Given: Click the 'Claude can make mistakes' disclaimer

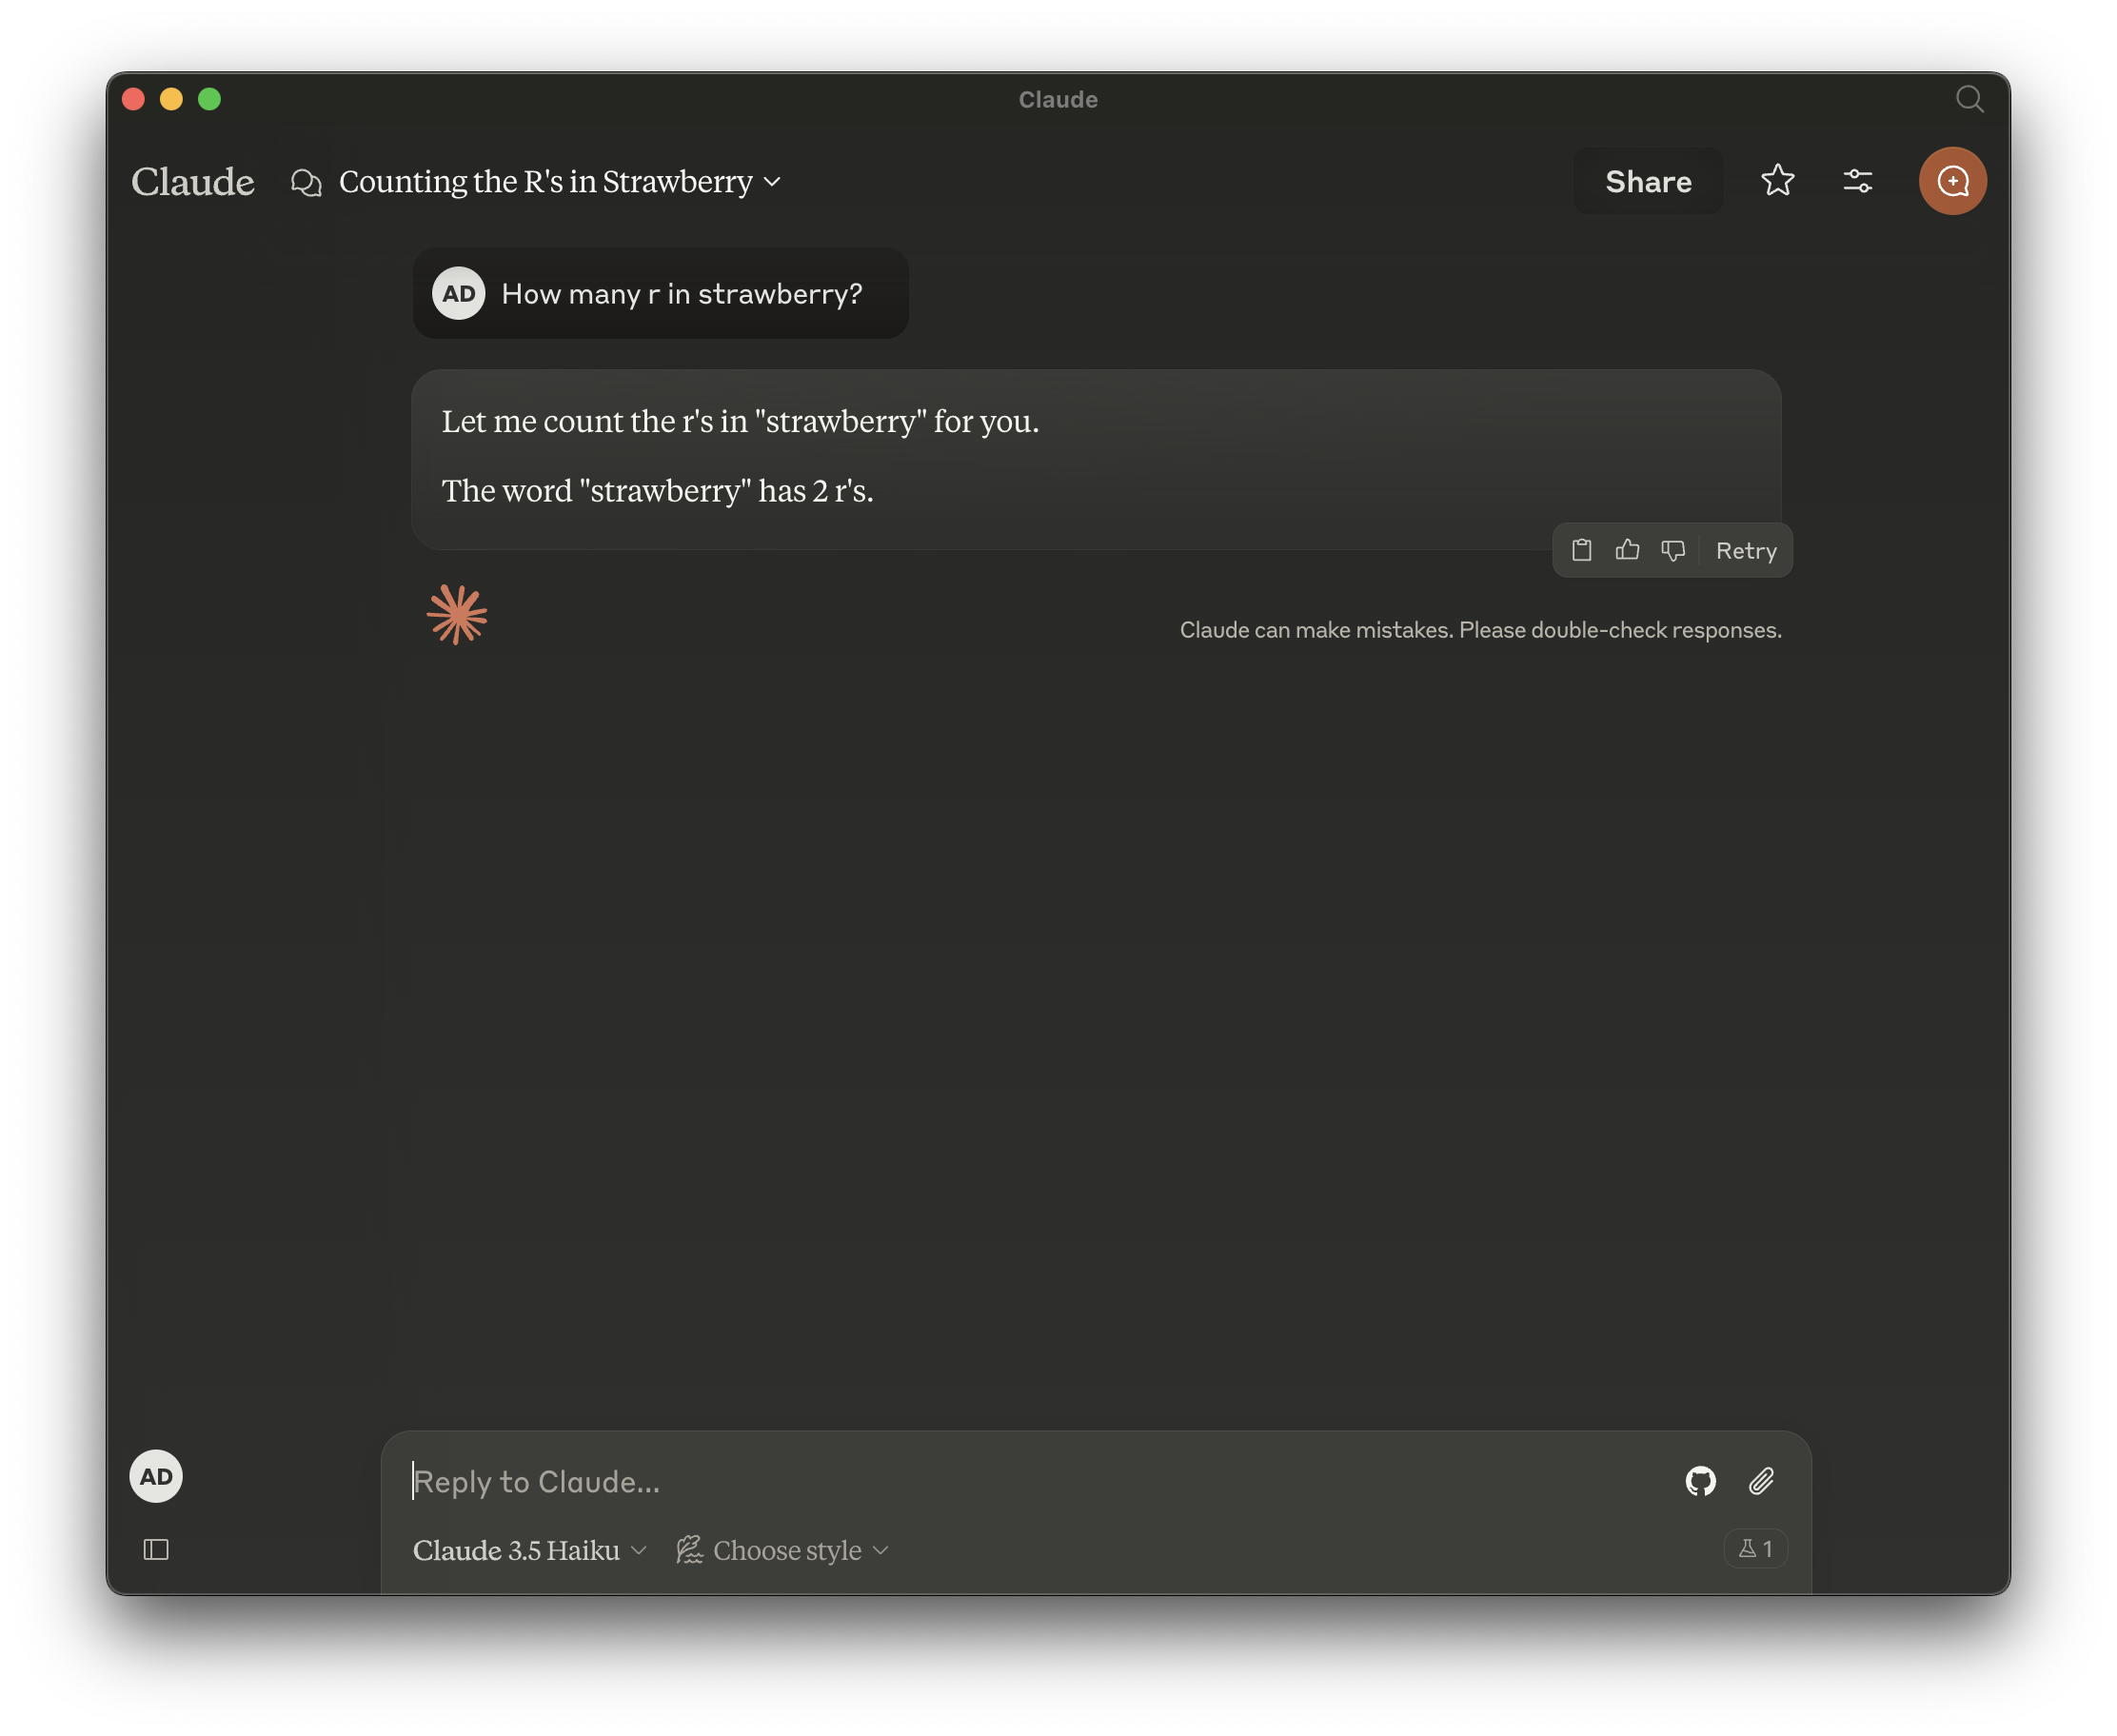Looking at the screenshot, I should coord(1480,630).
